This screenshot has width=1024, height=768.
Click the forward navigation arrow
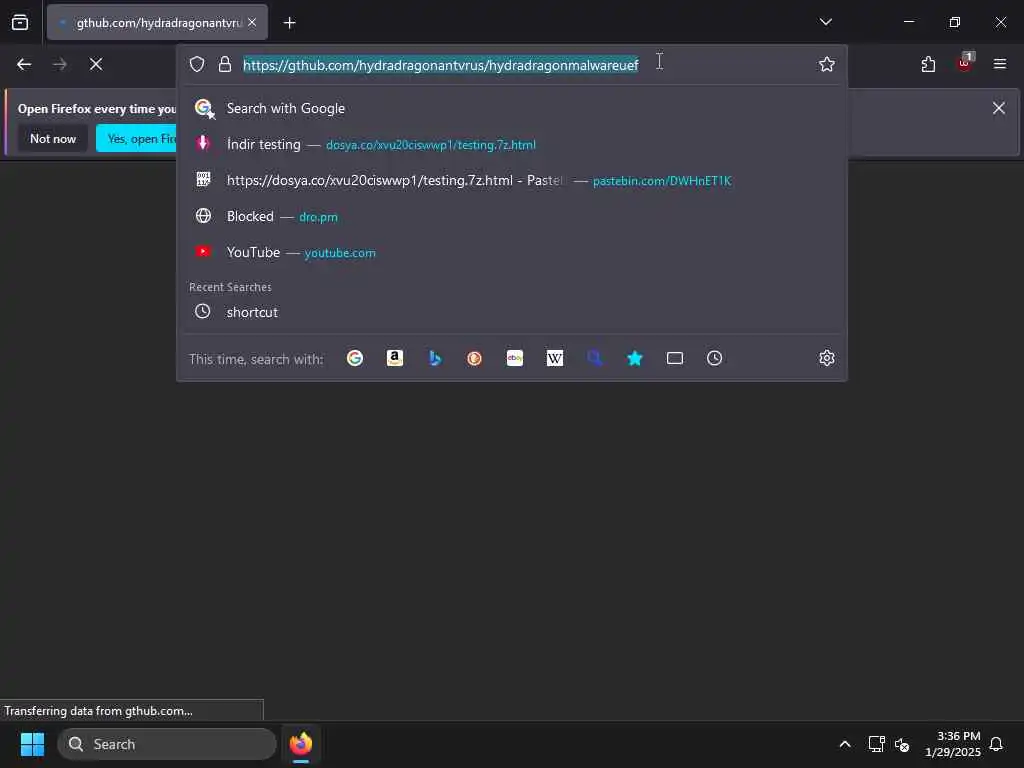point(60,64)
